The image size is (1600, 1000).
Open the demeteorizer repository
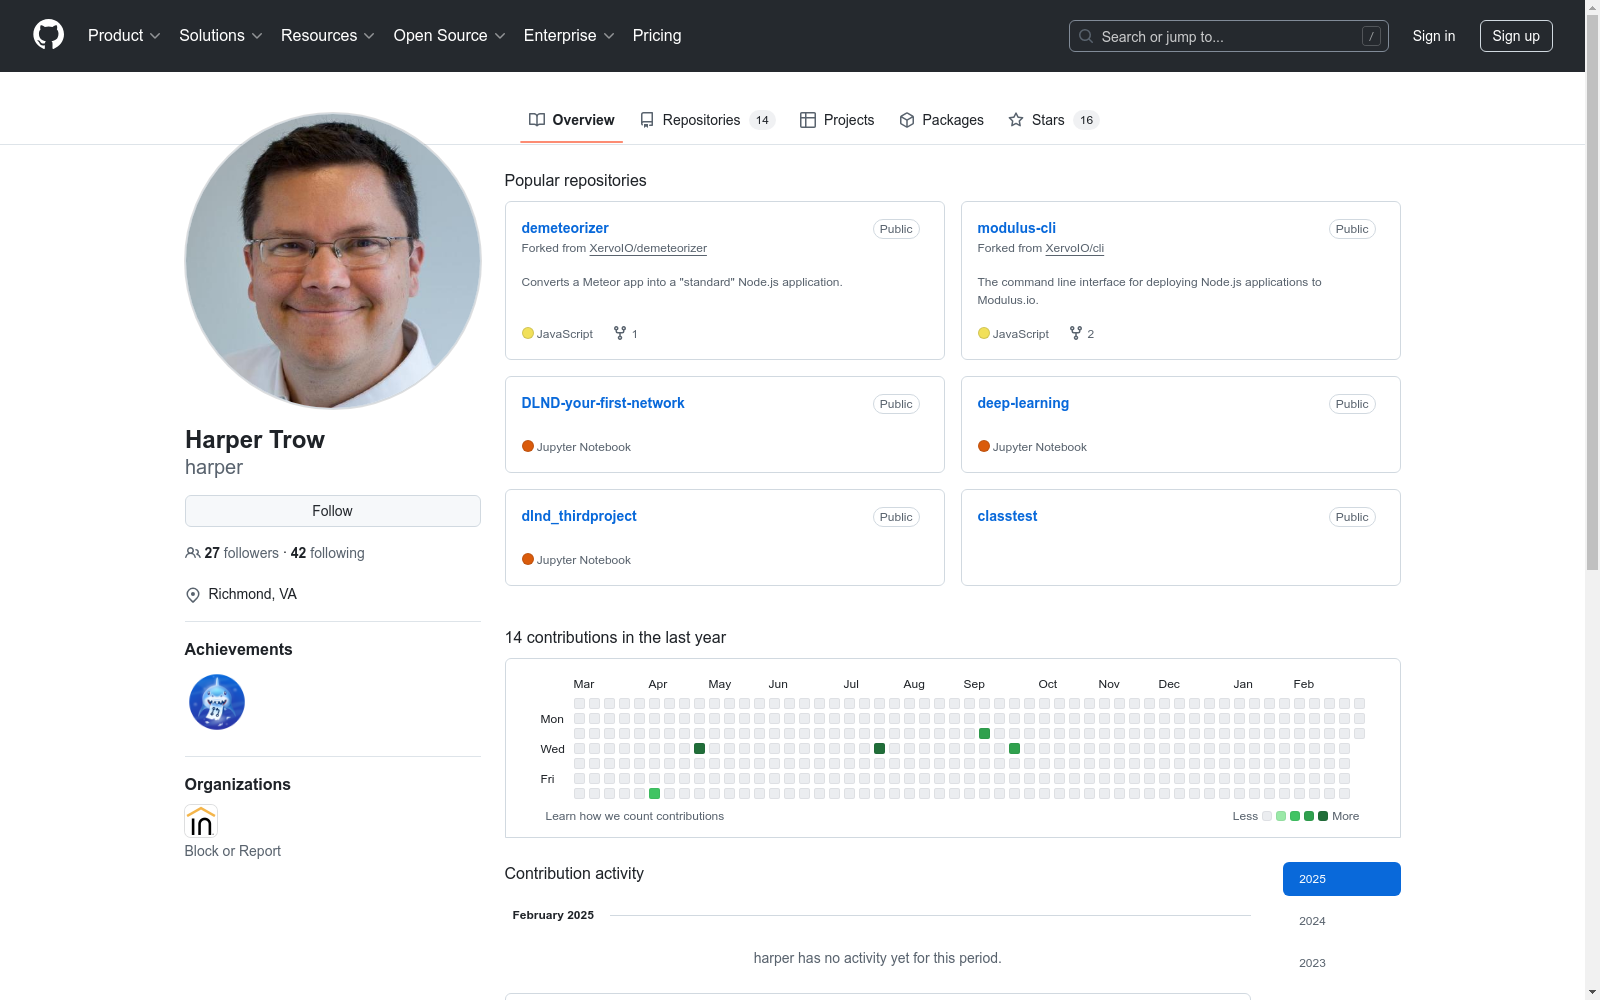click(x=565, y=228)
